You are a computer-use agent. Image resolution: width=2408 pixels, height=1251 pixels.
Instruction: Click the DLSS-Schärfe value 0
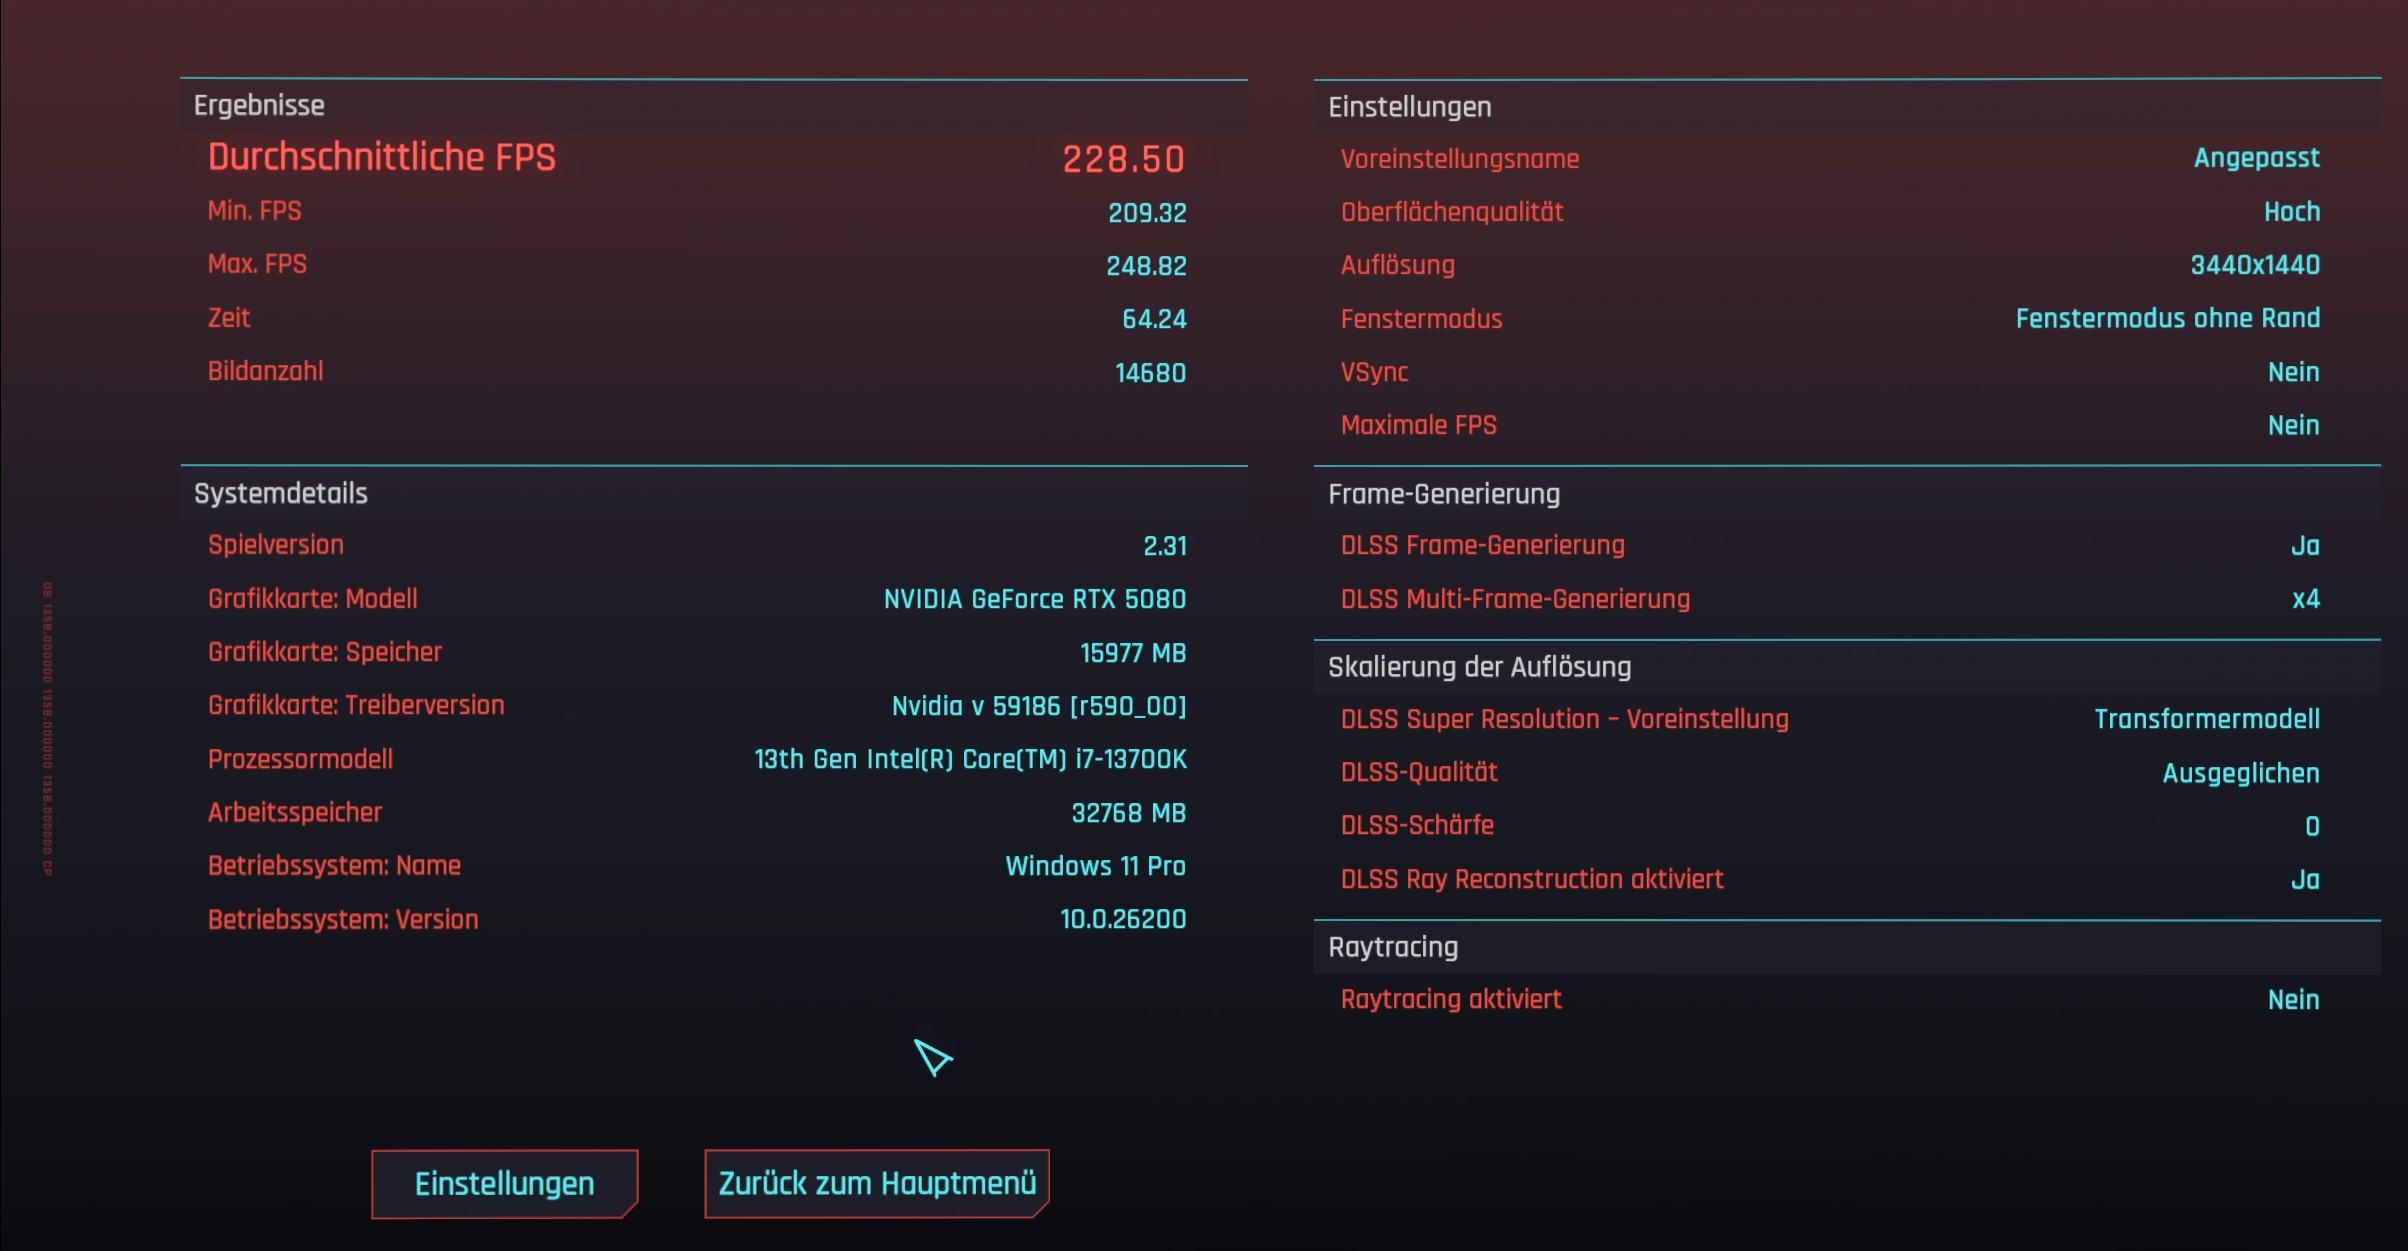[x=2311, y=826]
